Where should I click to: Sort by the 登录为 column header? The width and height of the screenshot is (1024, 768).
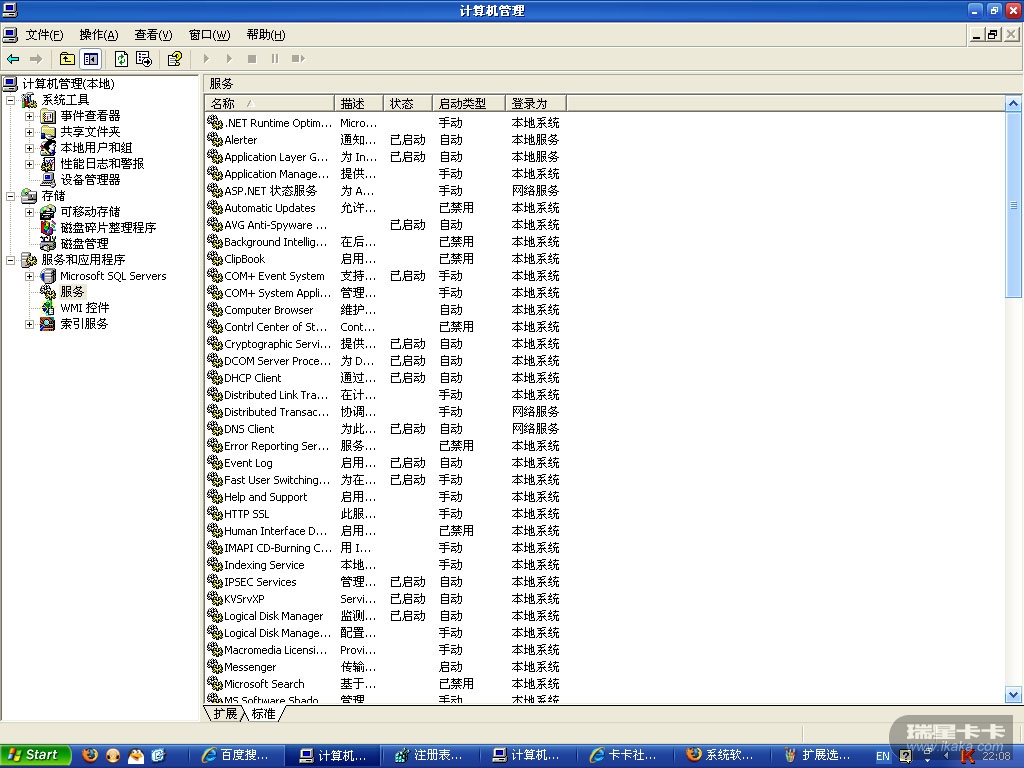coord(536,103)
